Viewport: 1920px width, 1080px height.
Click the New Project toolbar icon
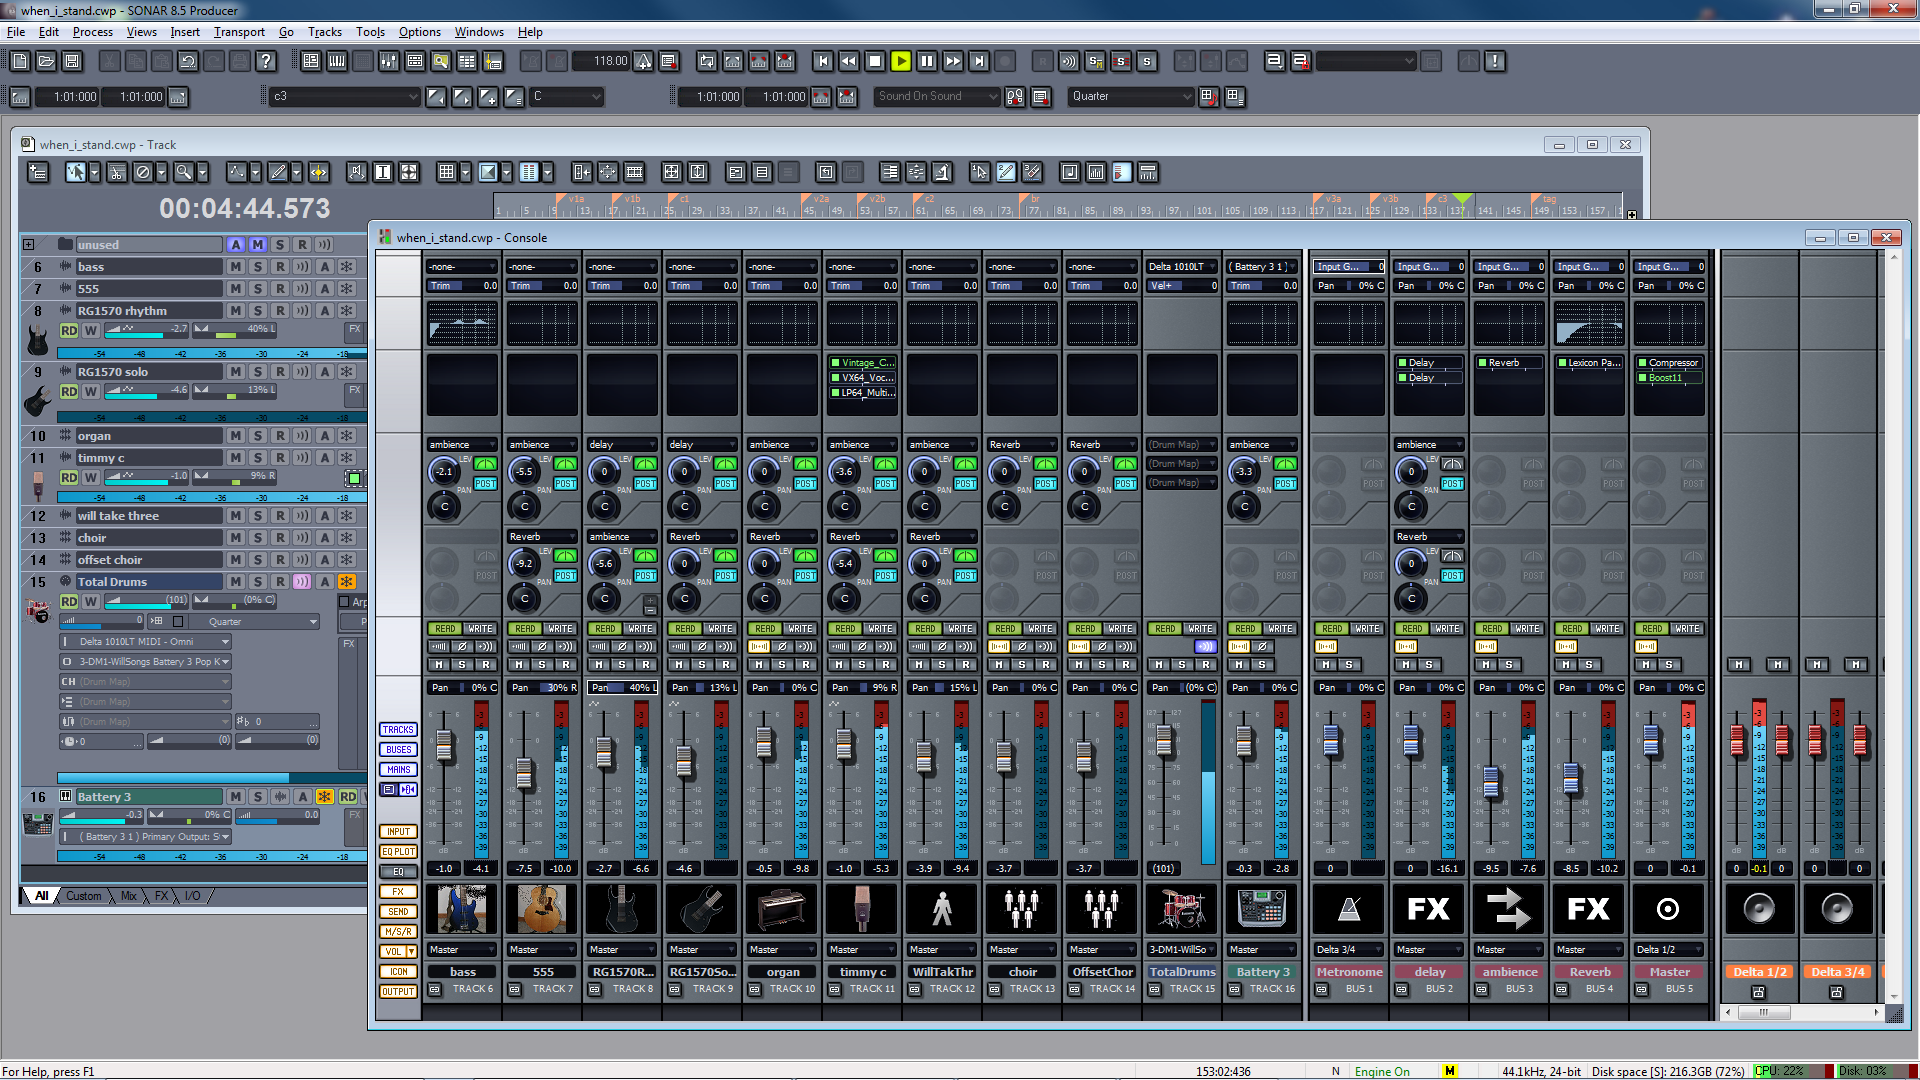pos(20,61)
